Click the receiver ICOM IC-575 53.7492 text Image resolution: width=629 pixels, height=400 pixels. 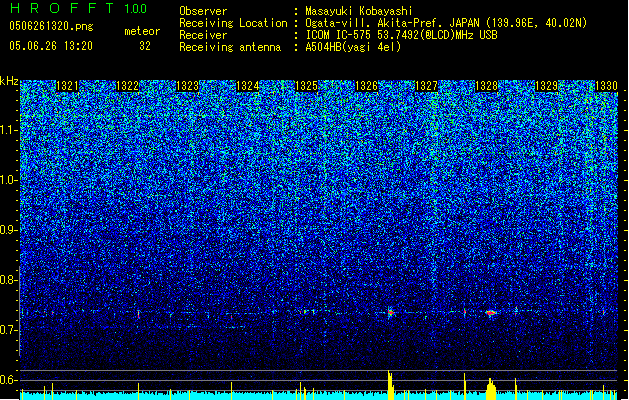coord(401,35)
